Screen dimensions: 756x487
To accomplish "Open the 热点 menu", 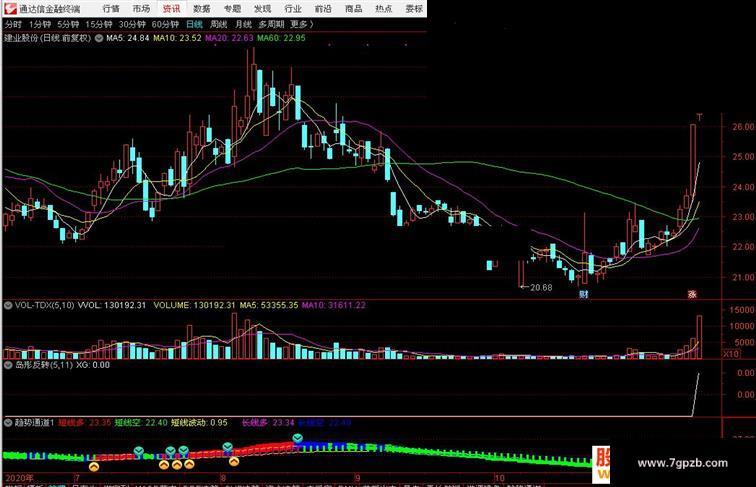I will [384, 9].
